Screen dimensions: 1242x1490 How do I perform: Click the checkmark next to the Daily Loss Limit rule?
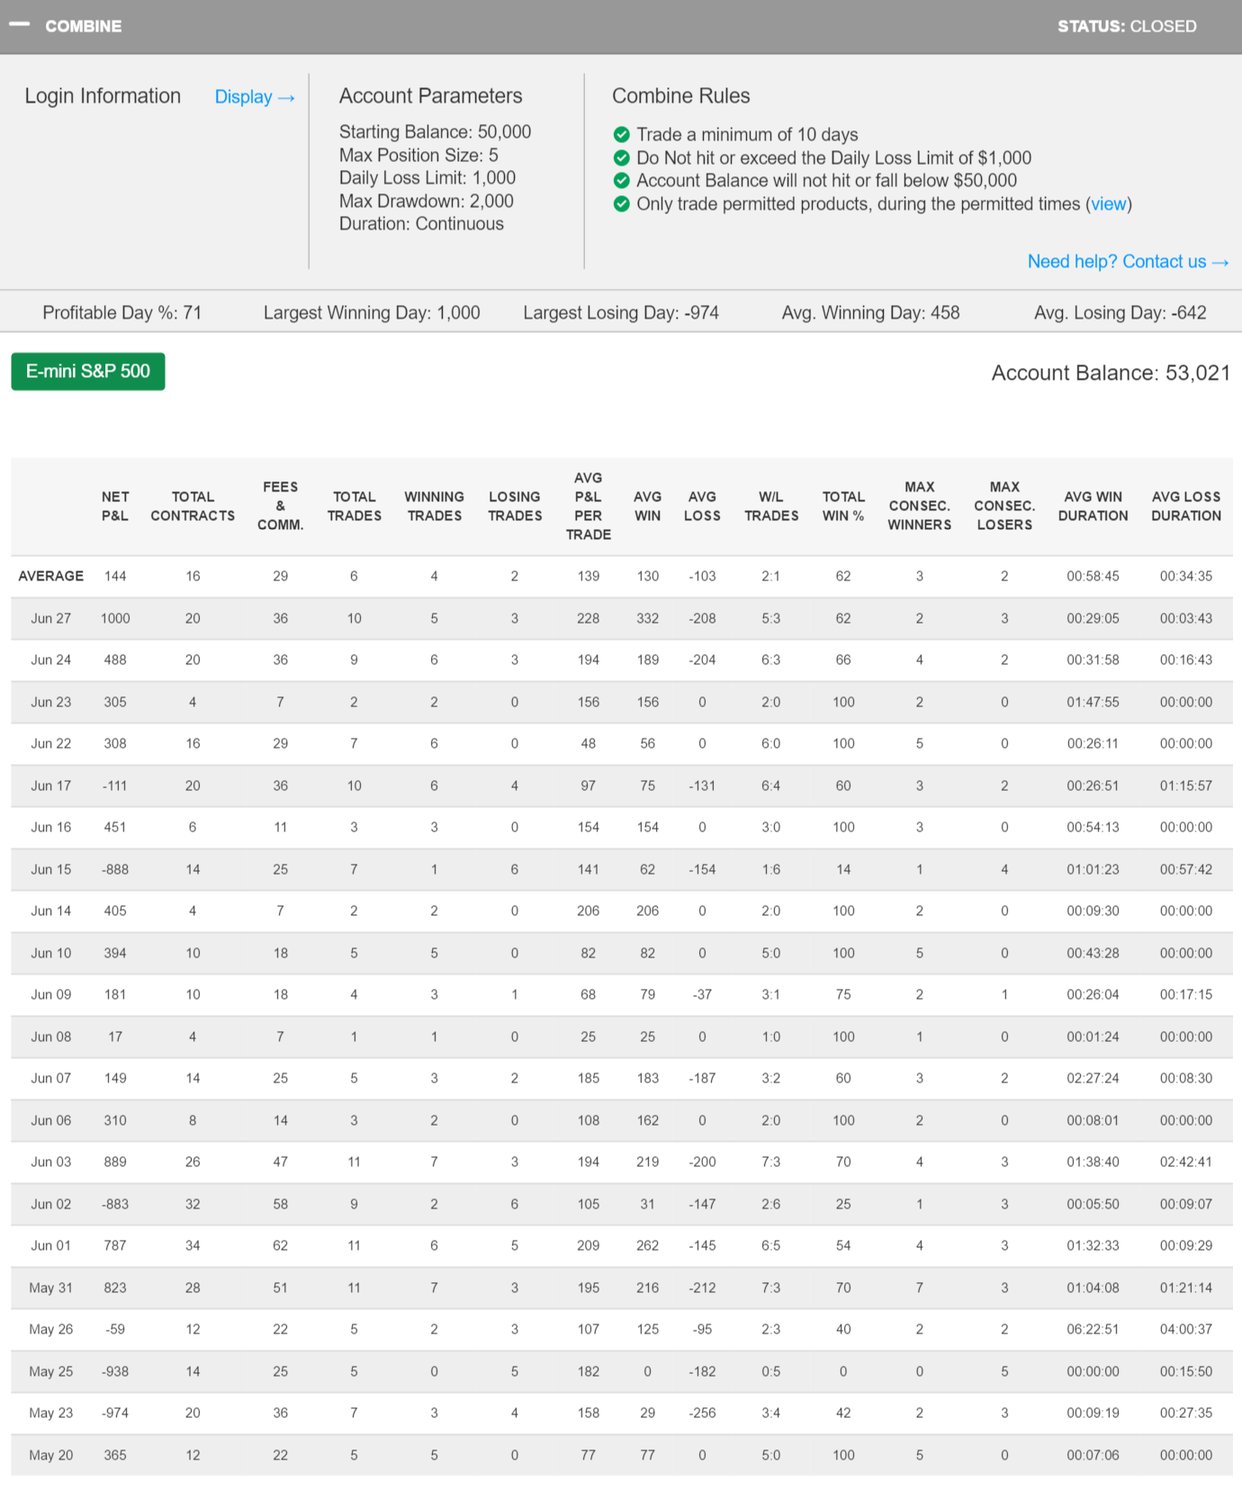(x=622, y=157)
